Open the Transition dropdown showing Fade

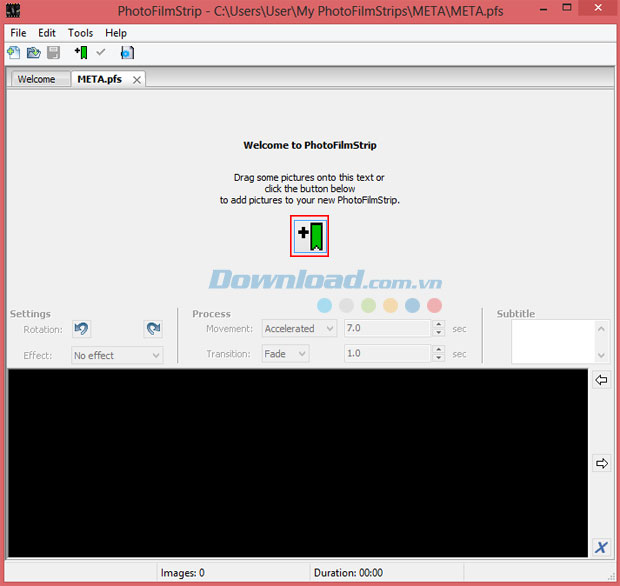[x=285, y=353]
